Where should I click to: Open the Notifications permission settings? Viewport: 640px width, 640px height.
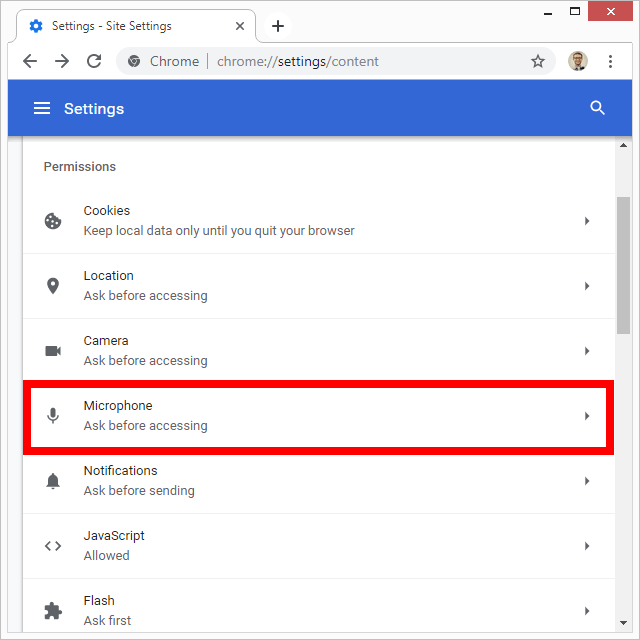pos(319,481)
